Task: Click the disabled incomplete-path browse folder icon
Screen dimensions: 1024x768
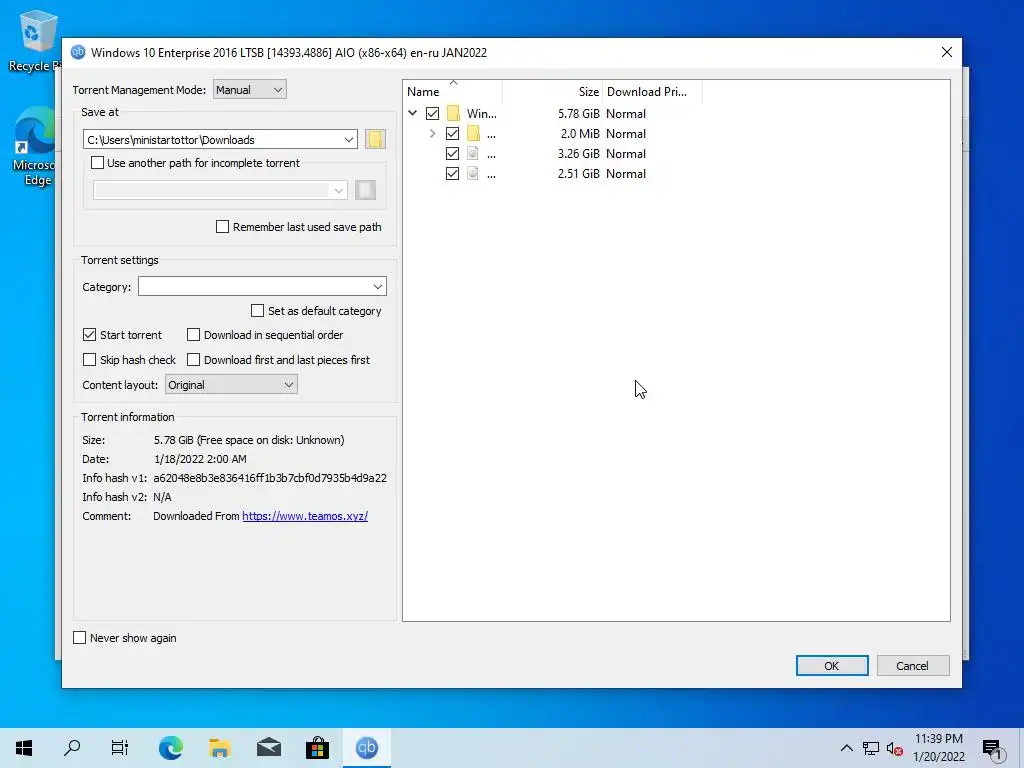Action: coord(366,190)
